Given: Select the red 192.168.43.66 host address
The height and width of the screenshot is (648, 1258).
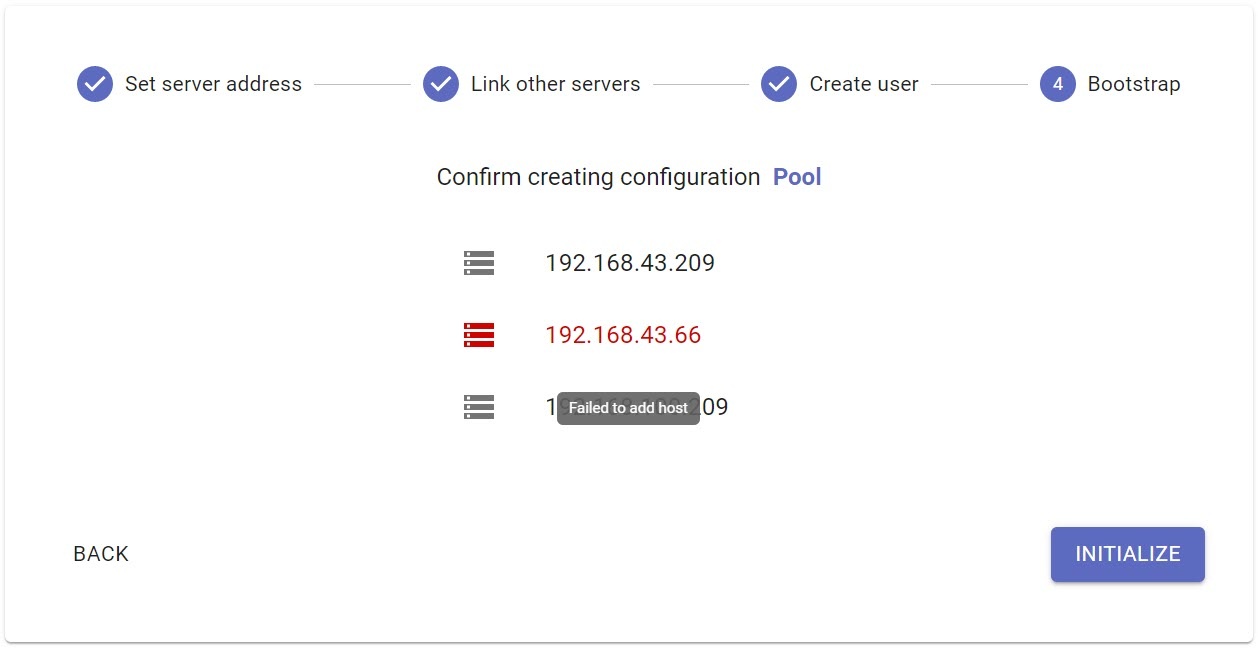Looking at the screenshot, I should coord(623,335).
